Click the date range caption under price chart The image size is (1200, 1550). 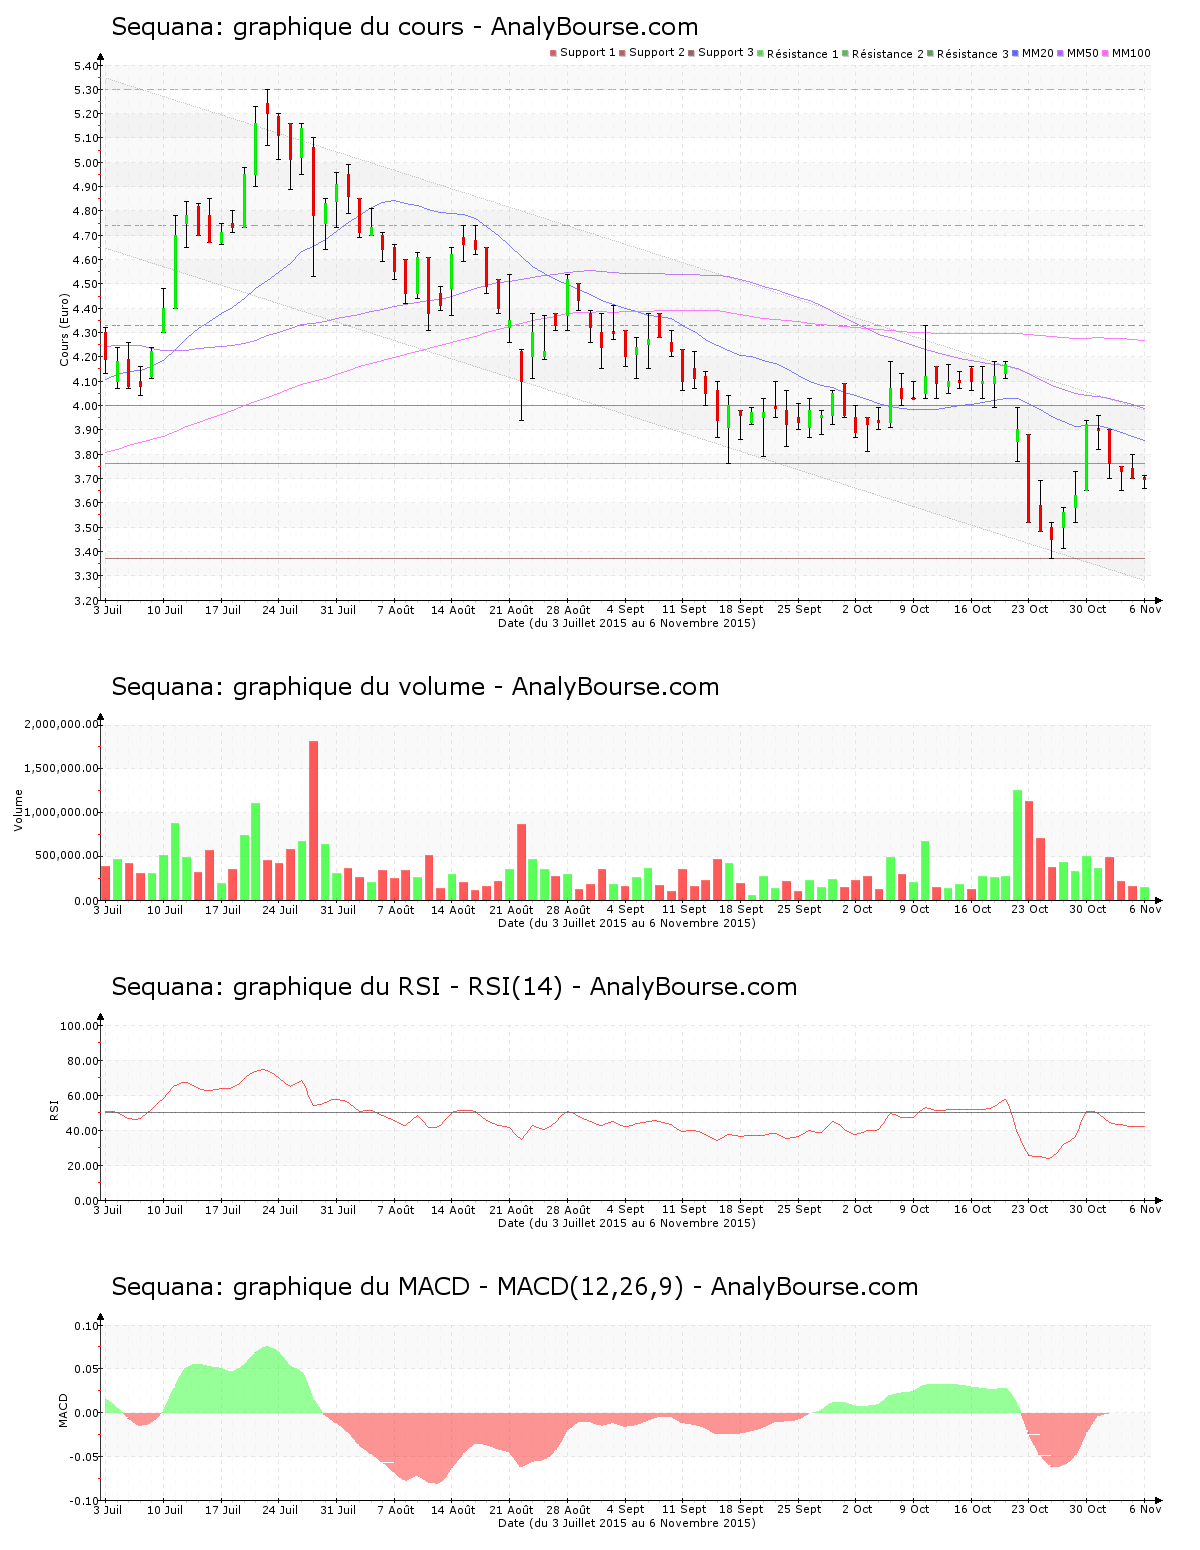point(627,623)
